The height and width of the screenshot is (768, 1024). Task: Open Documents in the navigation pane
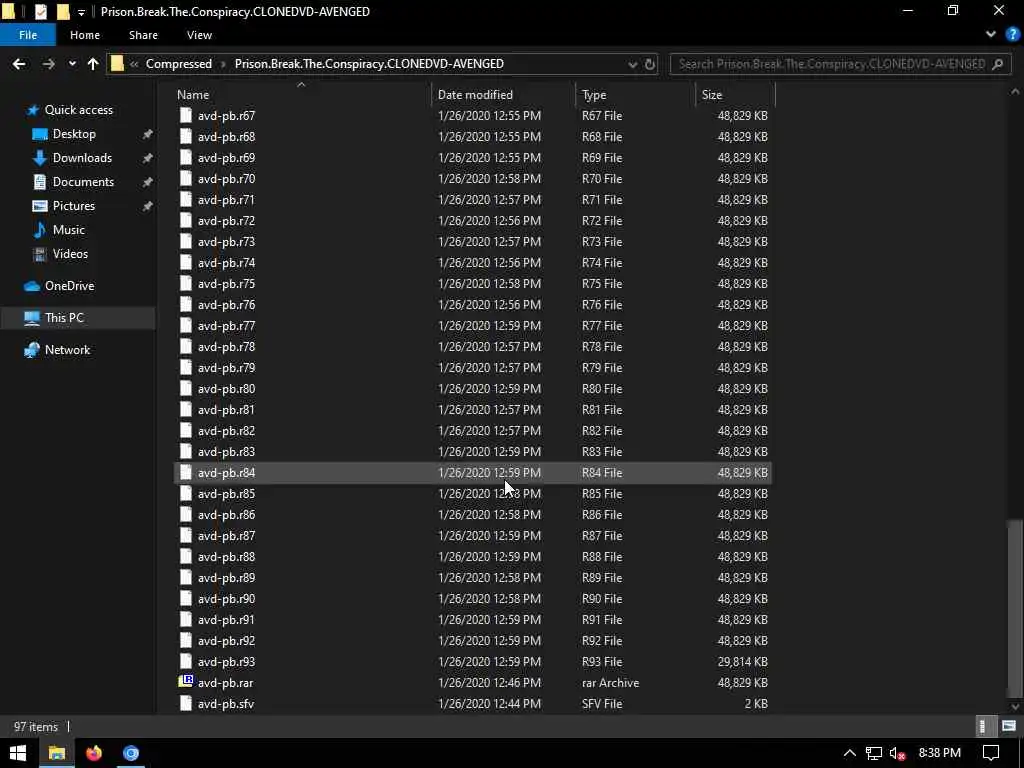[83, 182]
